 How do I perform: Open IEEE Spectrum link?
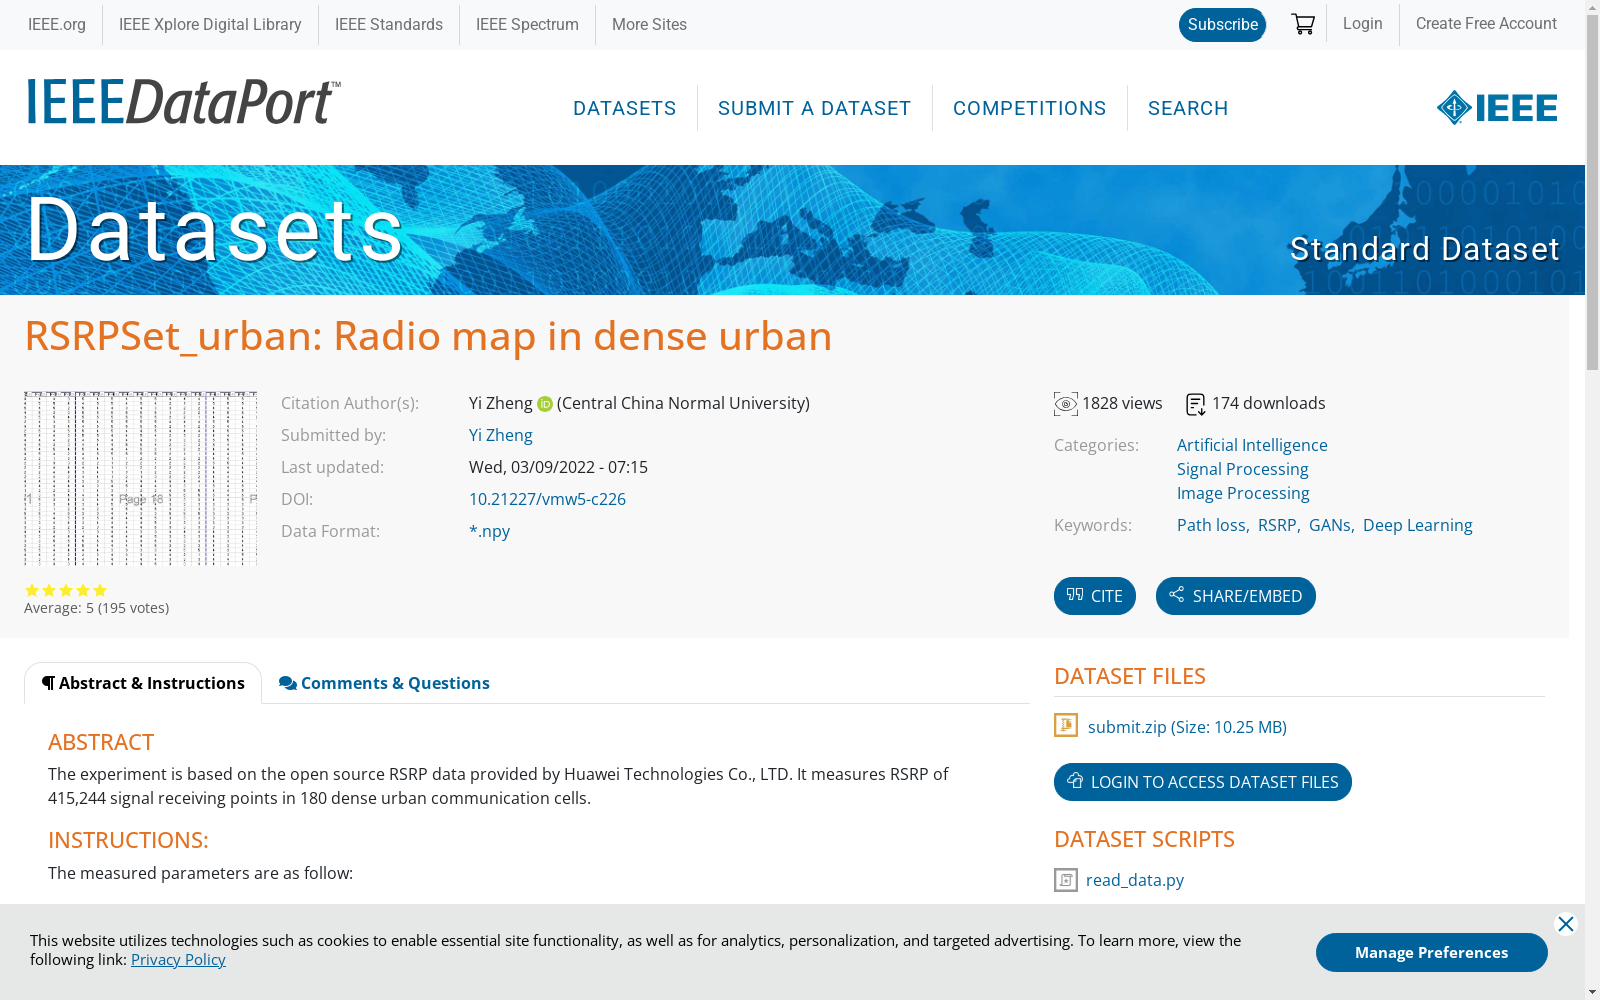click(527, 24)
